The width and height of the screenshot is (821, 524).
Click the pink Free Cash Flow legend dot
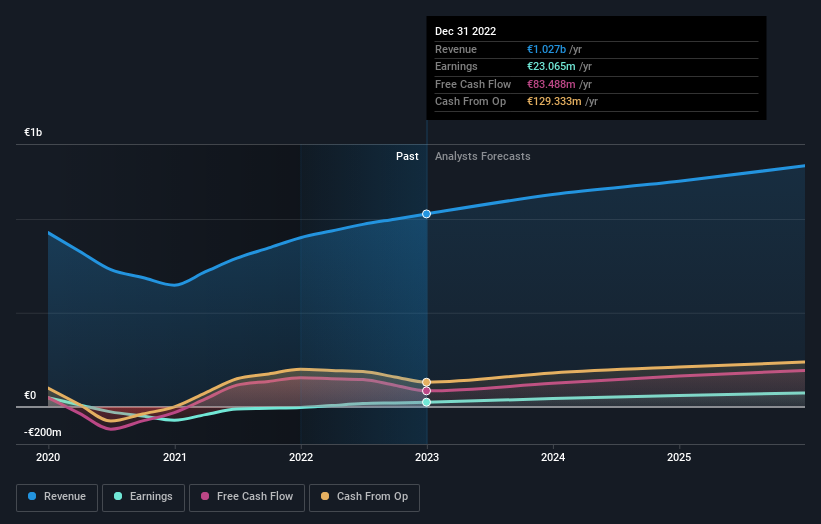[205, 496]
